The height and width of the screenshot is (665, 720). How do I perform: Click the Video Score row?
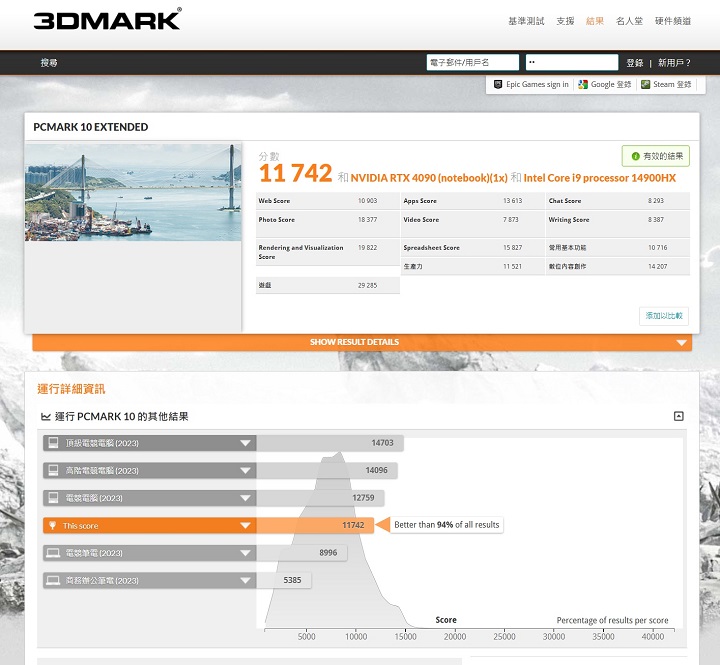click(x=472, y=224)
